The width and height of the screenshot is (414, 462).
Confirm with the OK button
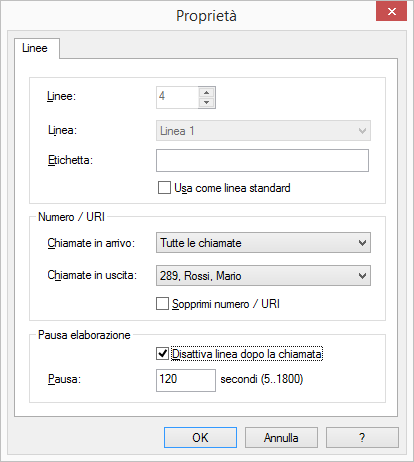tap(200, 437)
